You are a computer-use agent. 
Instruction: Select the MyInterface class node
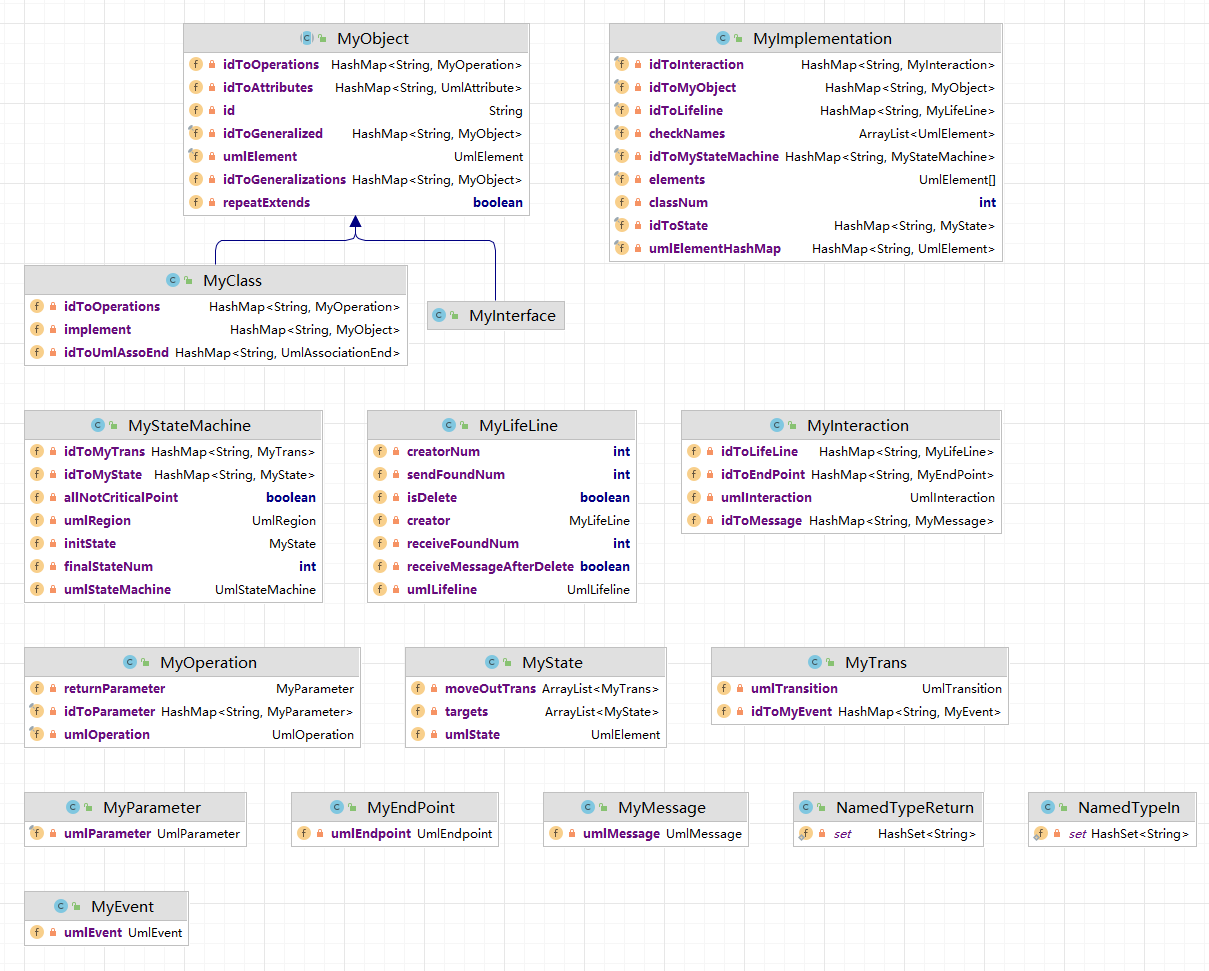pos(495,316)
